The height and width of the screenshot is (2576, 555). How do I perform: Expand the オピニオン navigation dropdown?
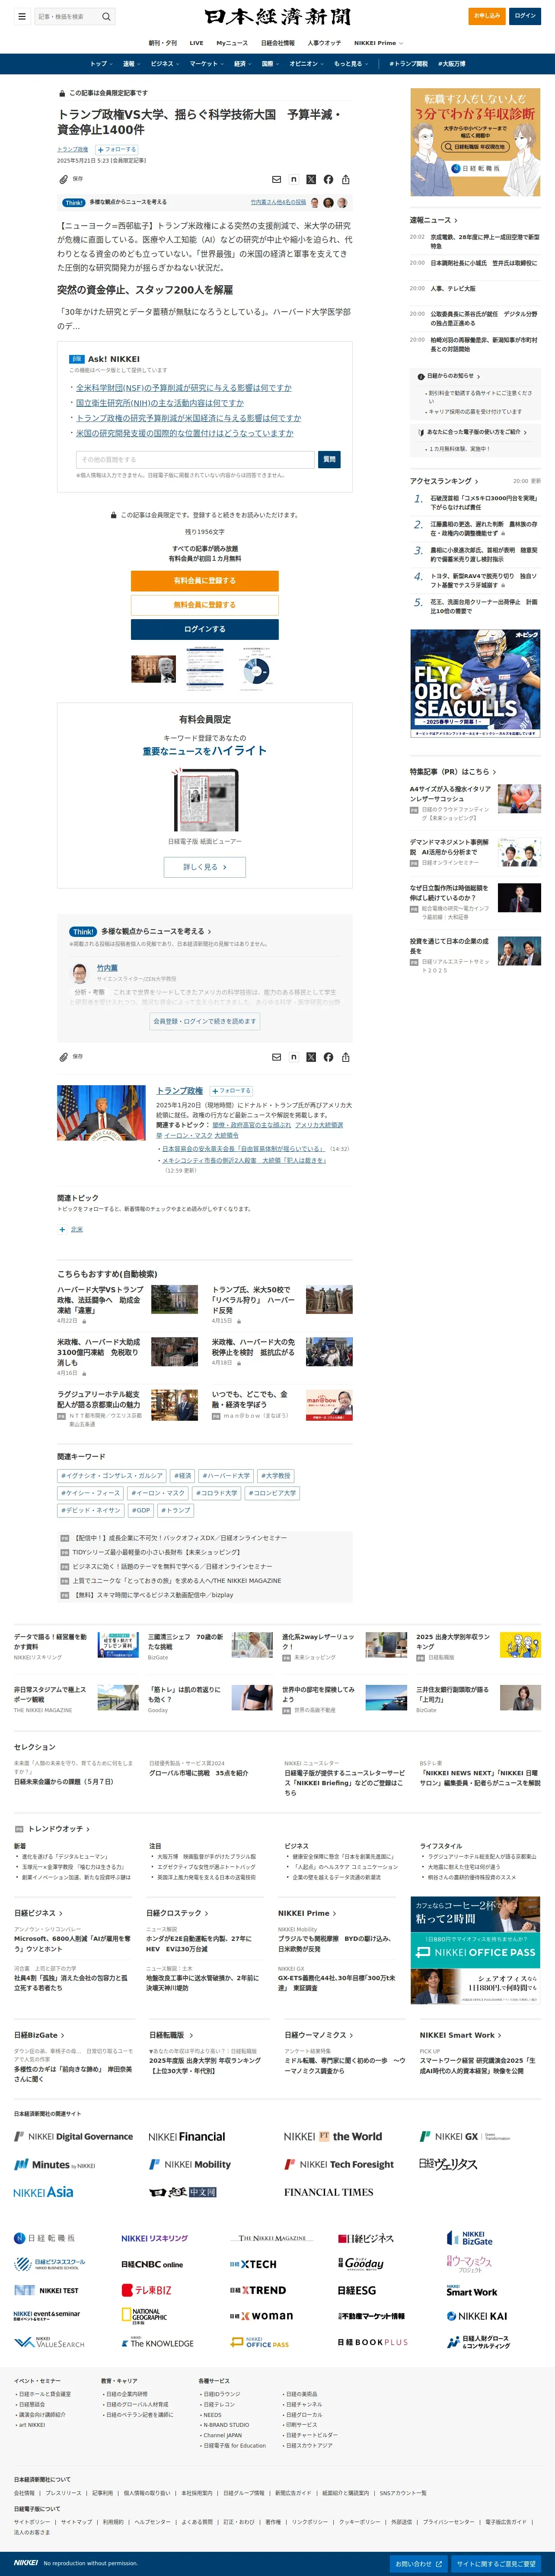click(x=306, y=64)
